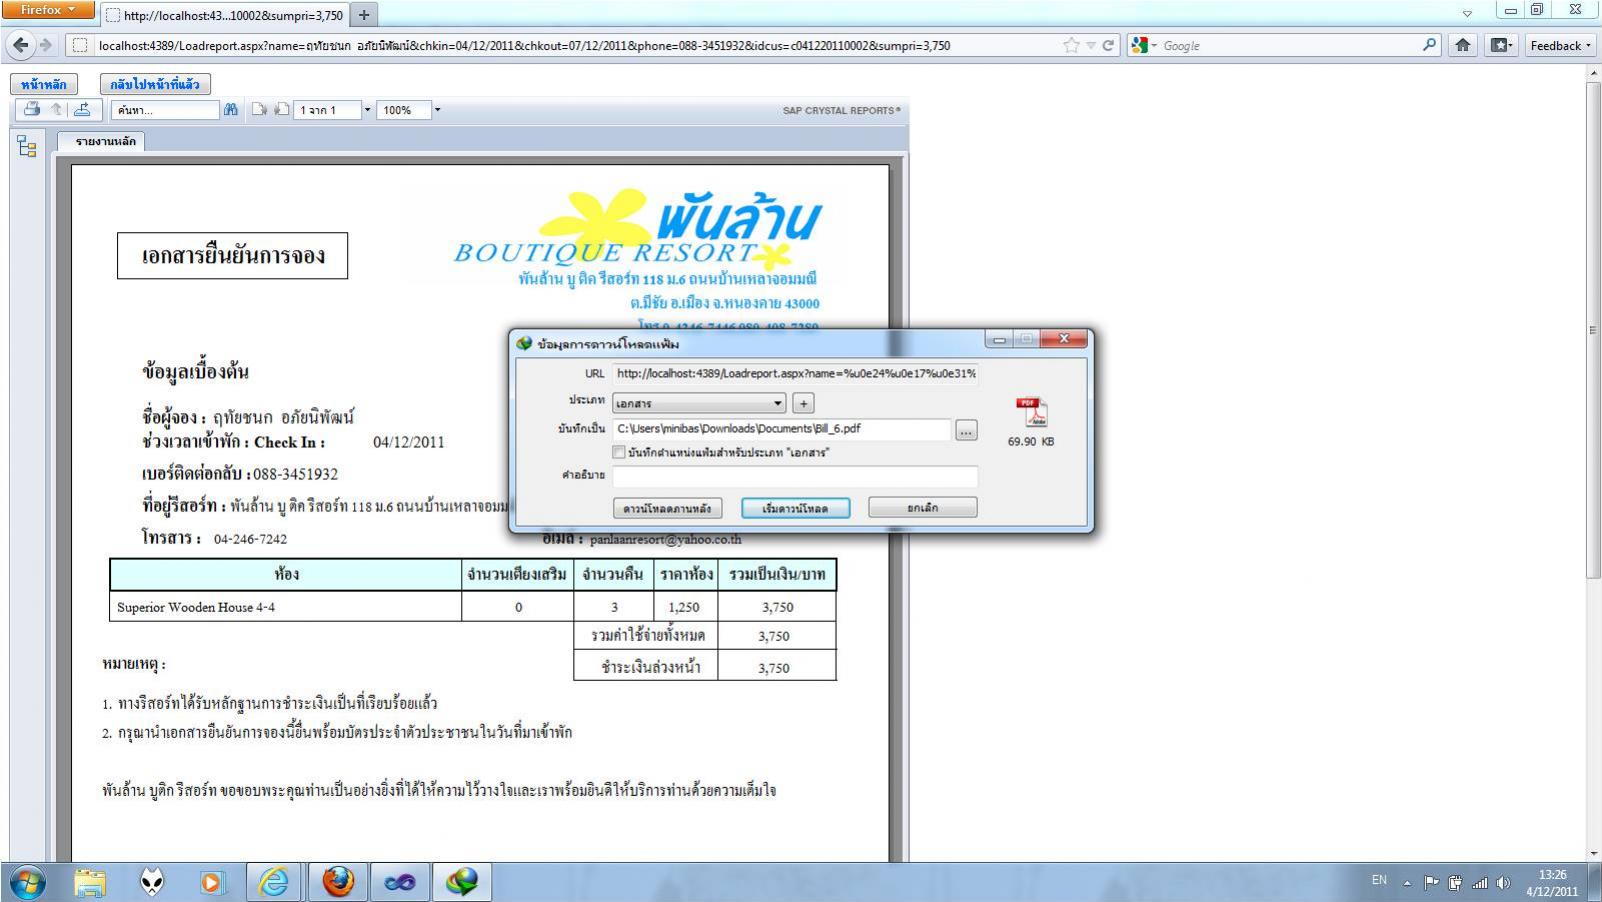This screenshot has height=902, width=1602.
Task: Click the Firefox forward arrow button
Action: (46, 45)
